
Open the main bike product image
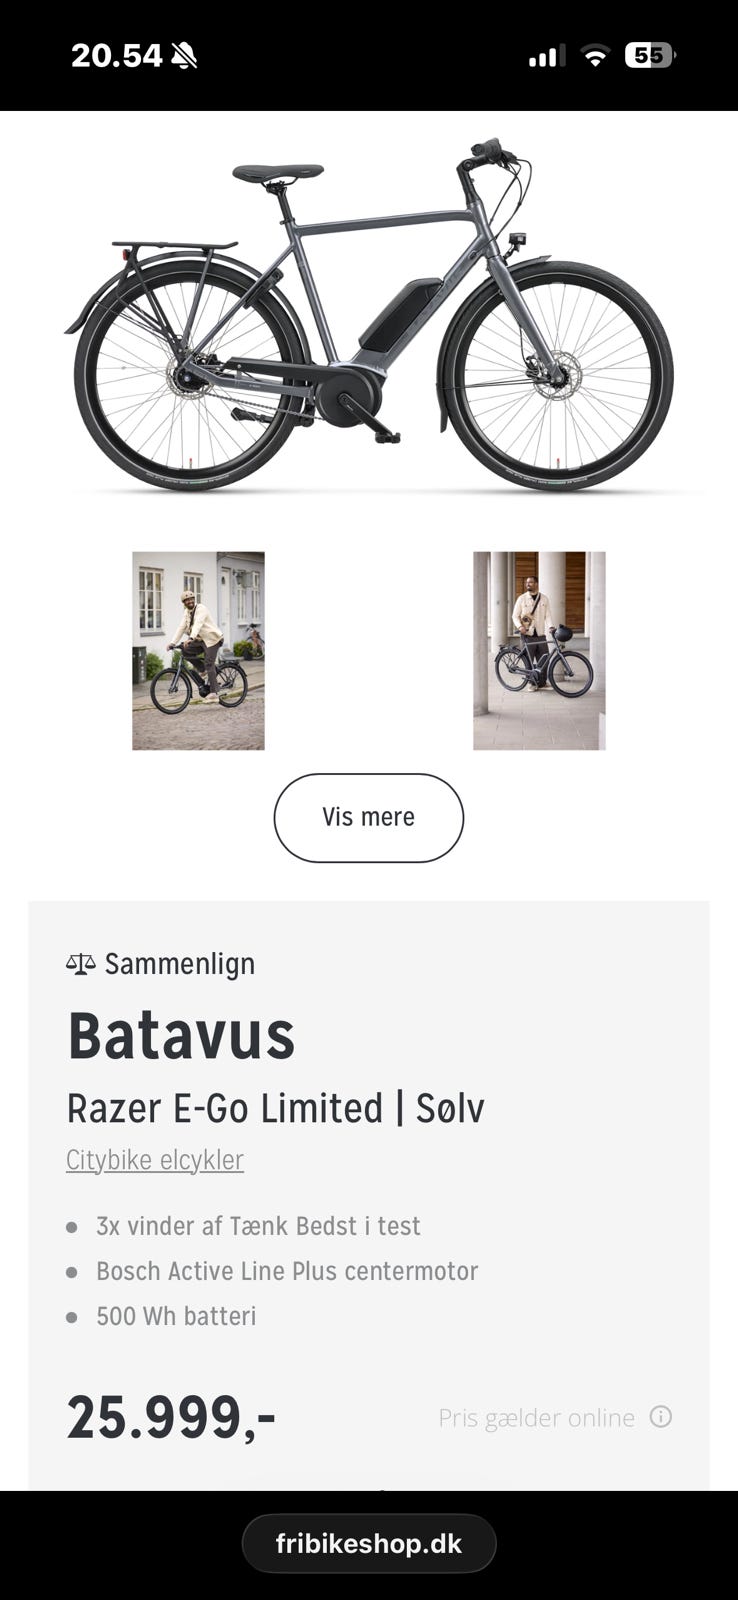369,315
